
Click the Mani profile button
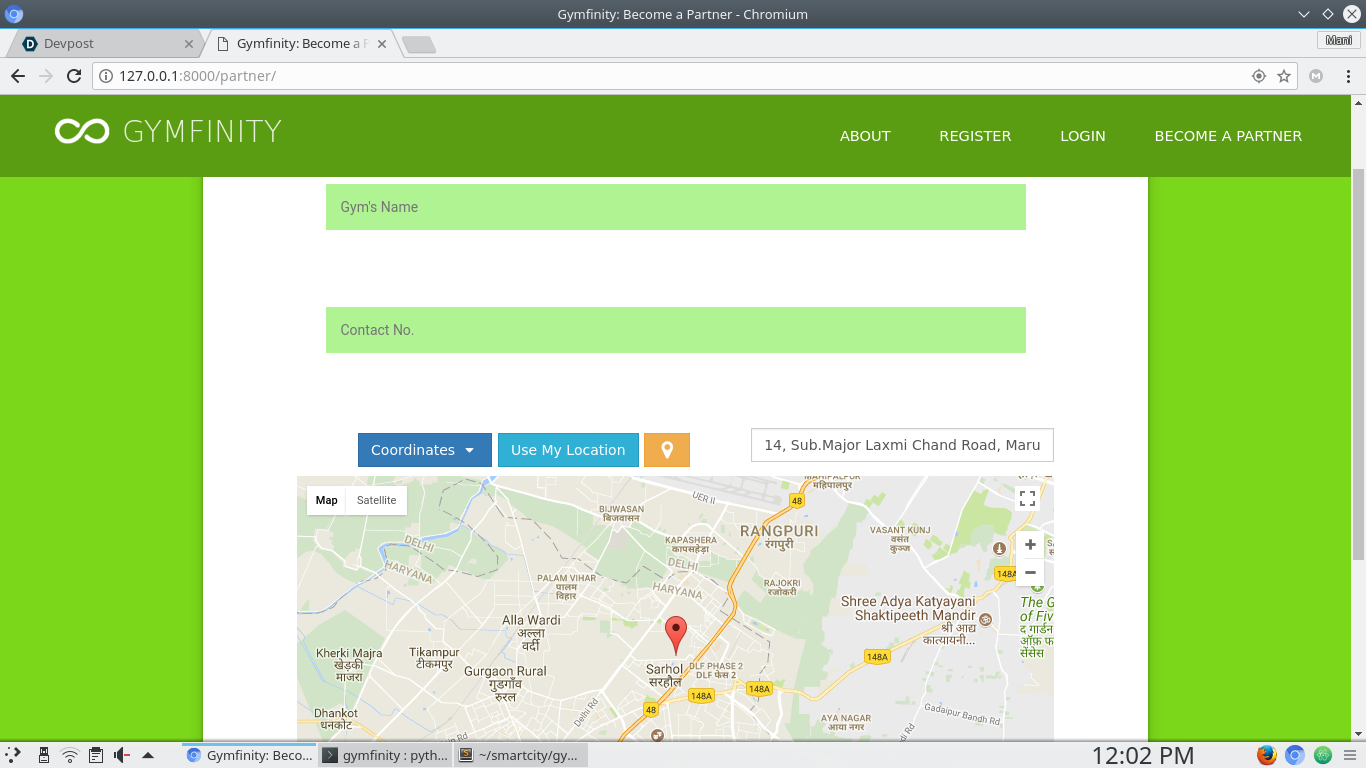coord(1339,40)
